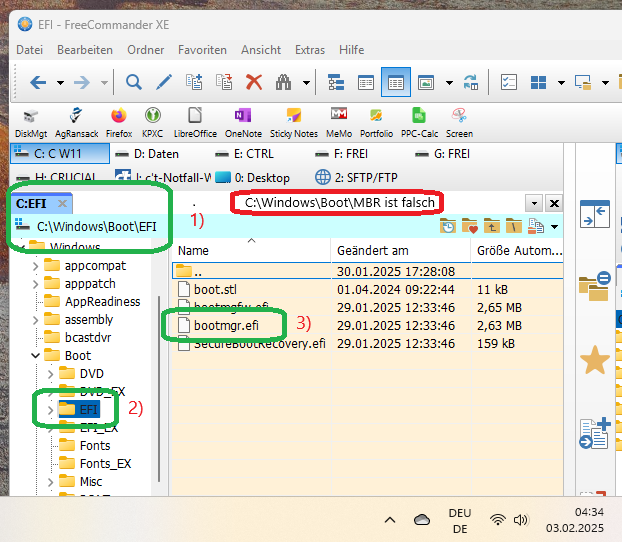This screenshot has width=622, height=542.
Task: Click the Search magnifier icon
Action: tap(134, 83)
